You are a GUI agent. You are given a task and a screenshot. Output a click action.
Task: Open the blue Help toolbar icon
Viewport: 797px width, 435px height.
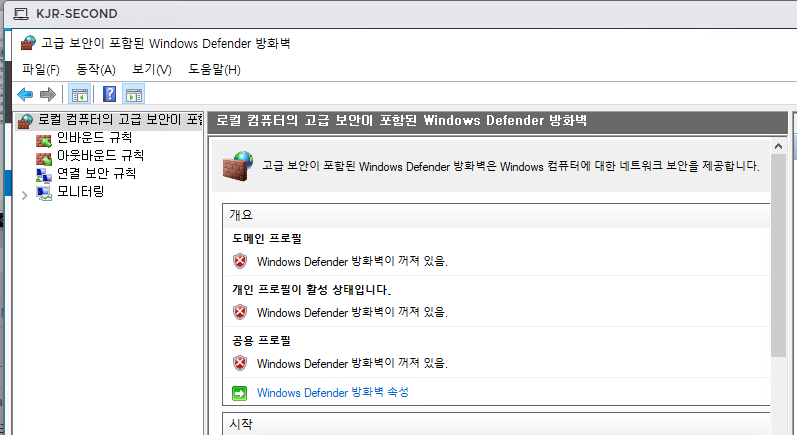pos(109,94)
